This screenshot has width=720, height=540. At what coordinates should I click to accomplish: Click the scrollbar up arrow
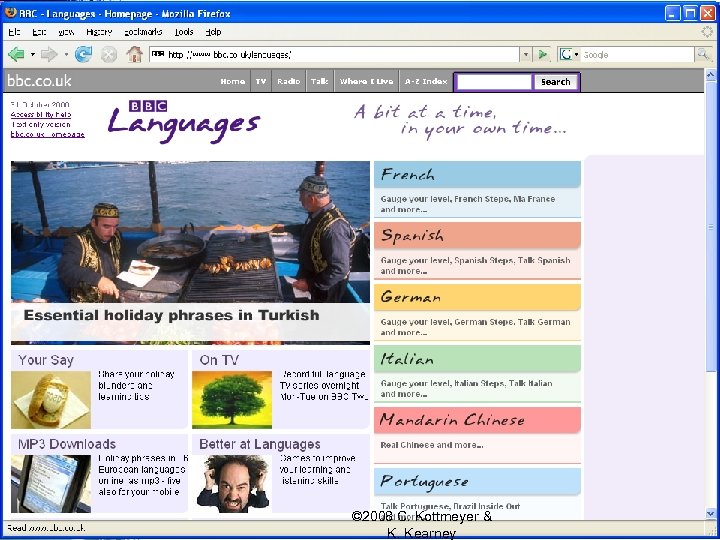(710, 74)
